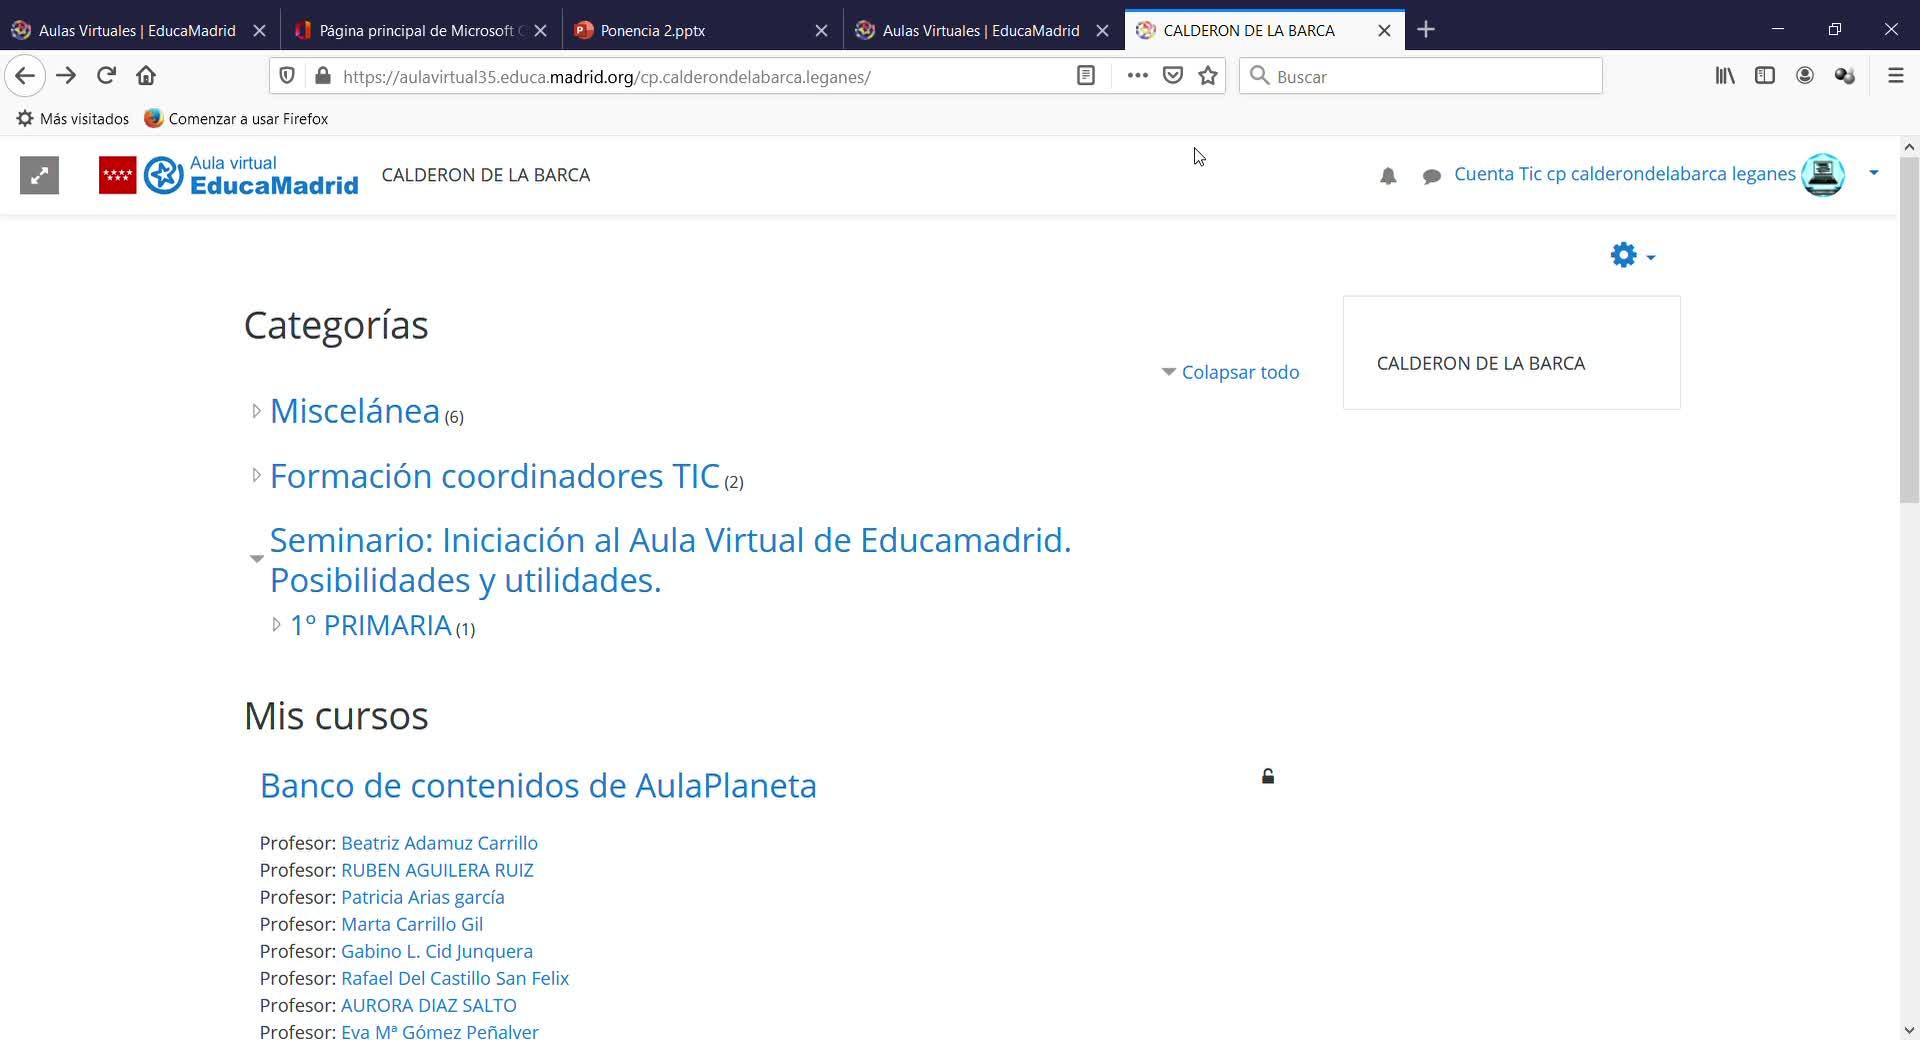Viewport: 1920px width, 1040px height.
Task: Bookmark this page with the star
Action: 1208,76
